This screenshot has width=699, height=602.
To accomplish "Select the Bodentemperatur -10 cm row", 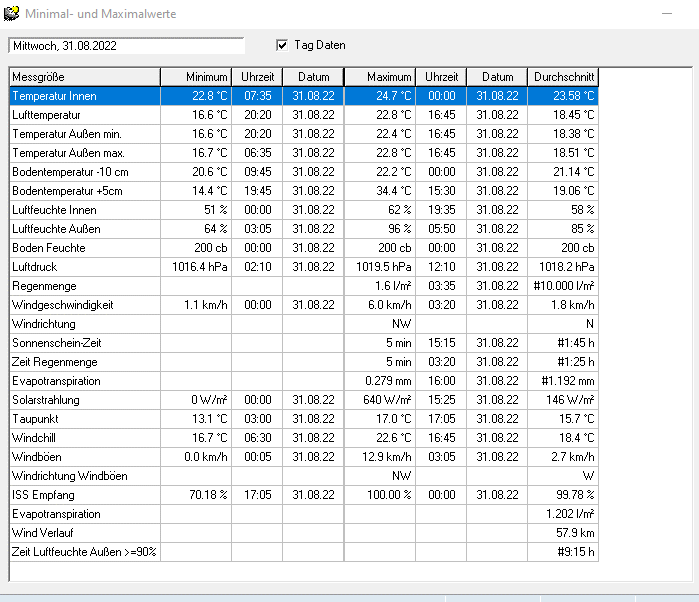I will coord(84,172).
